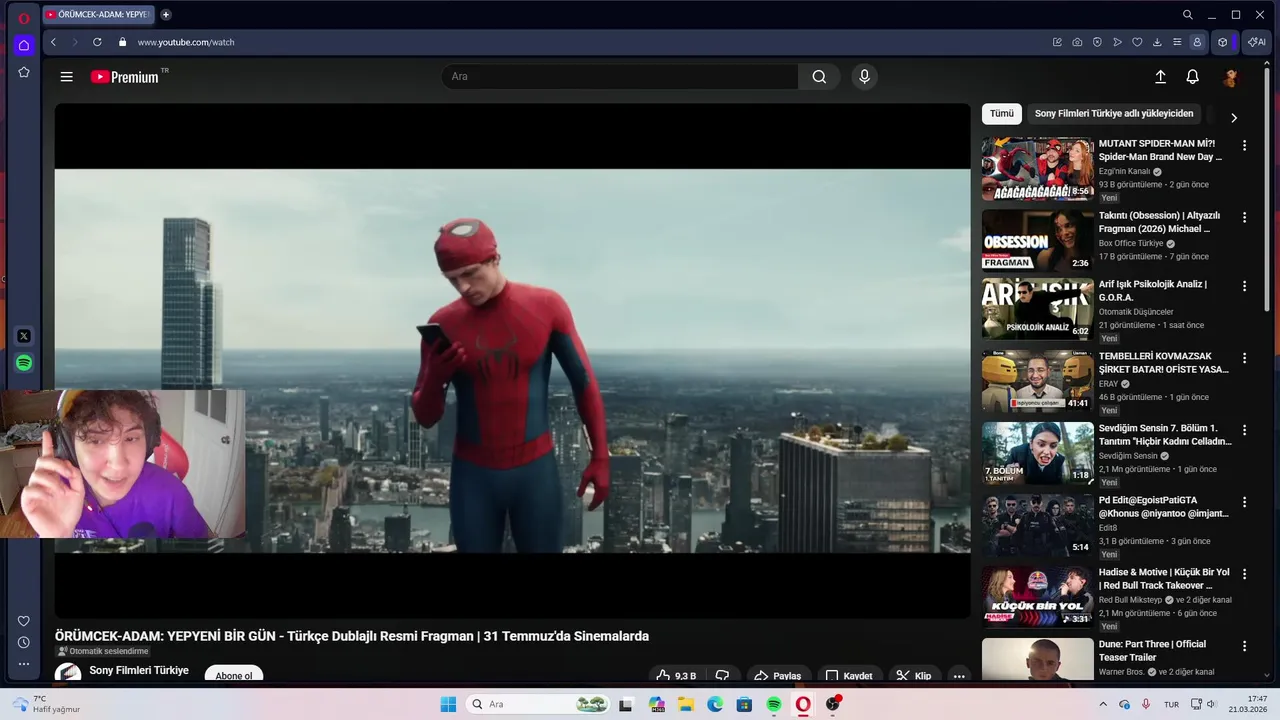The image size is (1280, 720).
Task: Open Opera sidebar bookmarks star
Action: (x=24, y=72)
